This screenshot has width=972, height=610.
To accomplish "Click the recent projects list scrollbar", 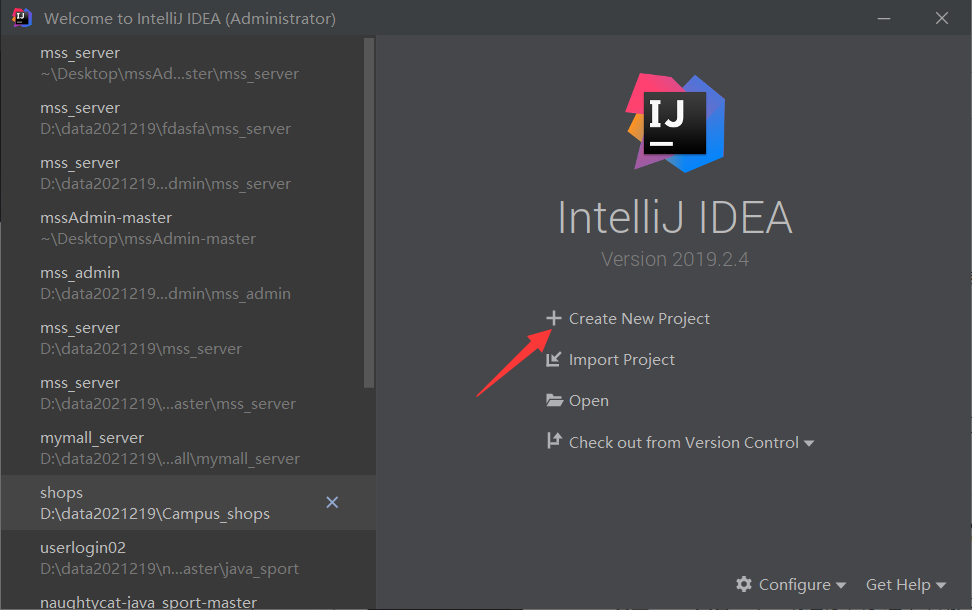I will pyautogui.click(x=369, y=213).
